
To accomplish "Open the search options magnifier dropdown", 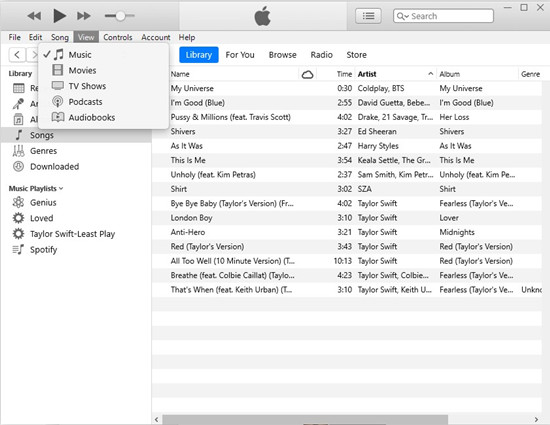I will [x=403, y=16].
